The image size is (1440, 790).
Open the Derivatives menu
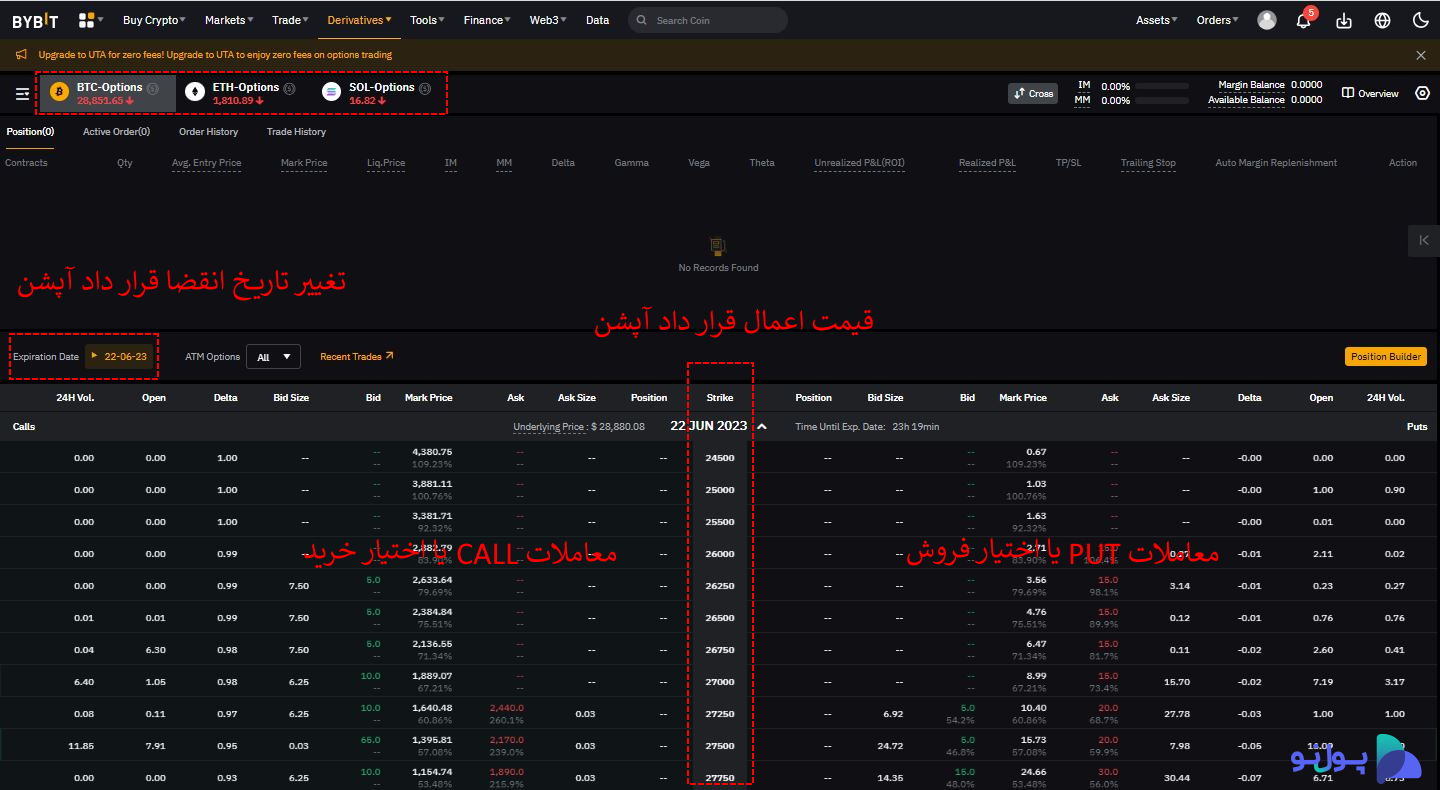360,20
